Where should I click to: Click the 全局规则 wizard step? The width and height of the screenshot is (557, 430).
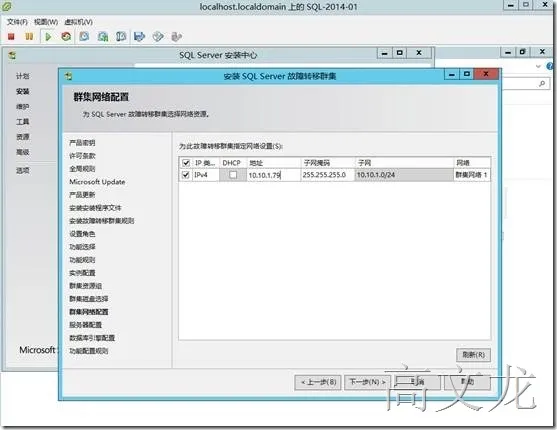(x=82, y=169)
